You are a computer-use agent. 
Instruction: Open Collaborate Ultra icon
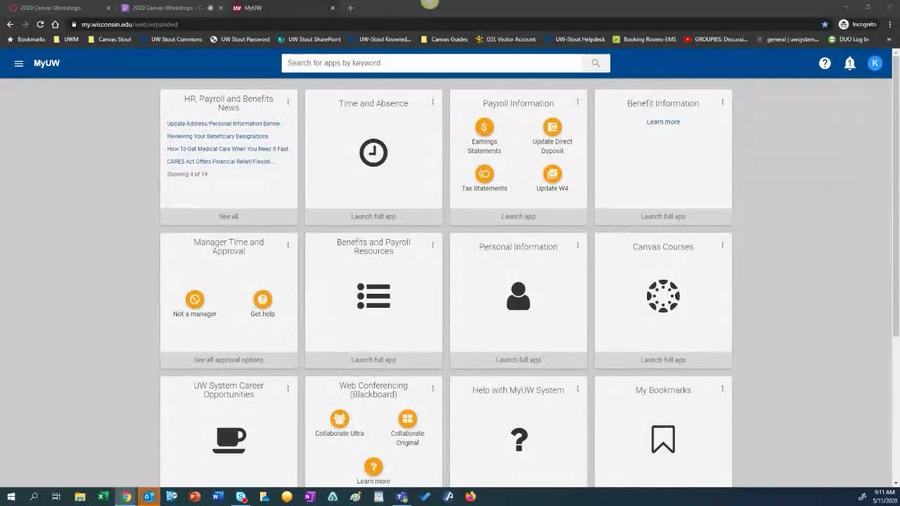[339, 418]
